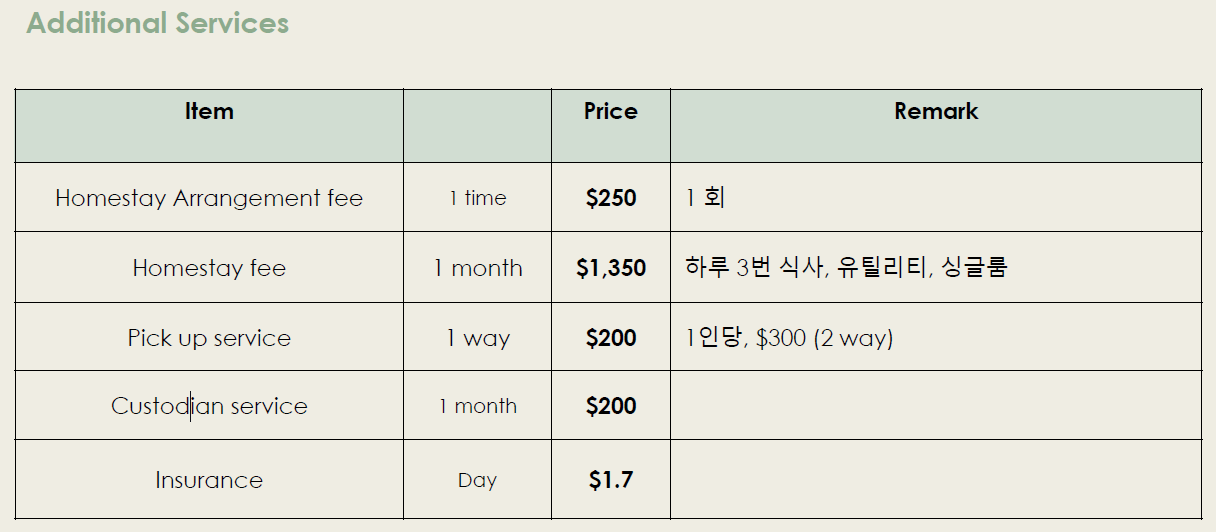Click the Pick up service cell
The image size is (1216, 532).
click(209, 338)
